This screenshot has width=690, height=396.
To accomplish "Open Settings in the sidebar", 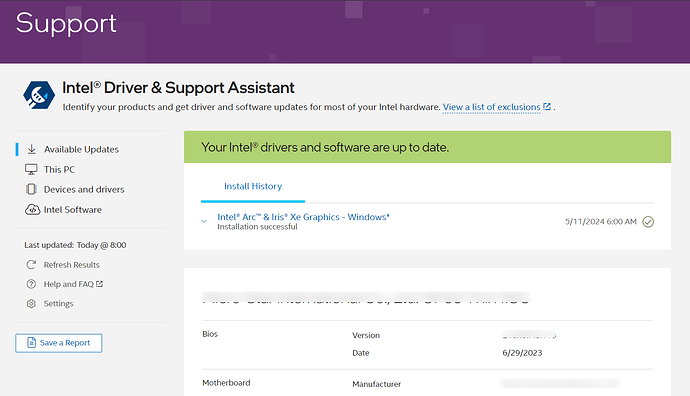I will coord(58,304).
